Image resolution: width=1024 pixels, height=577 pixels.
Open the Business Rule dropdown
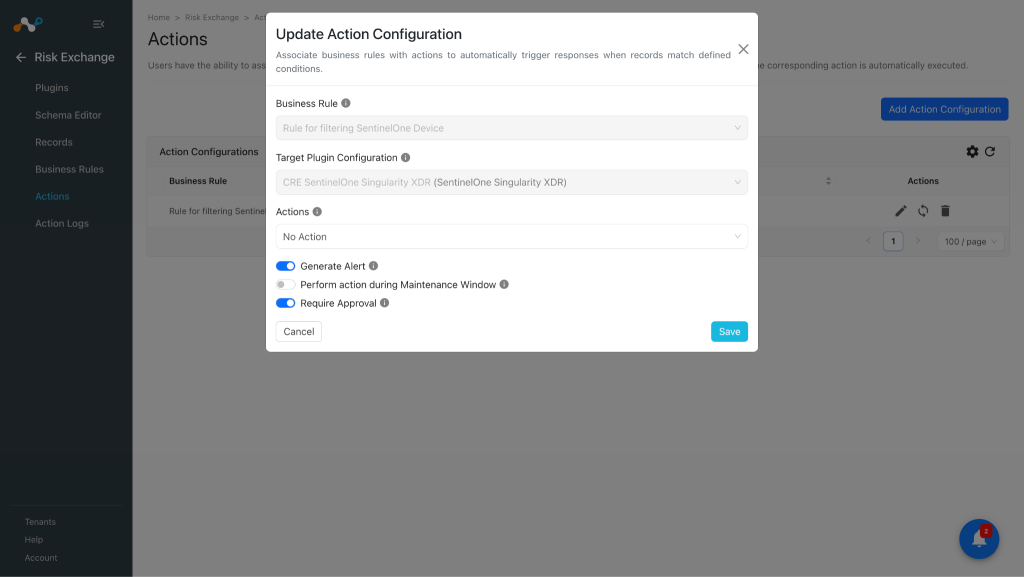coord(511,128)
